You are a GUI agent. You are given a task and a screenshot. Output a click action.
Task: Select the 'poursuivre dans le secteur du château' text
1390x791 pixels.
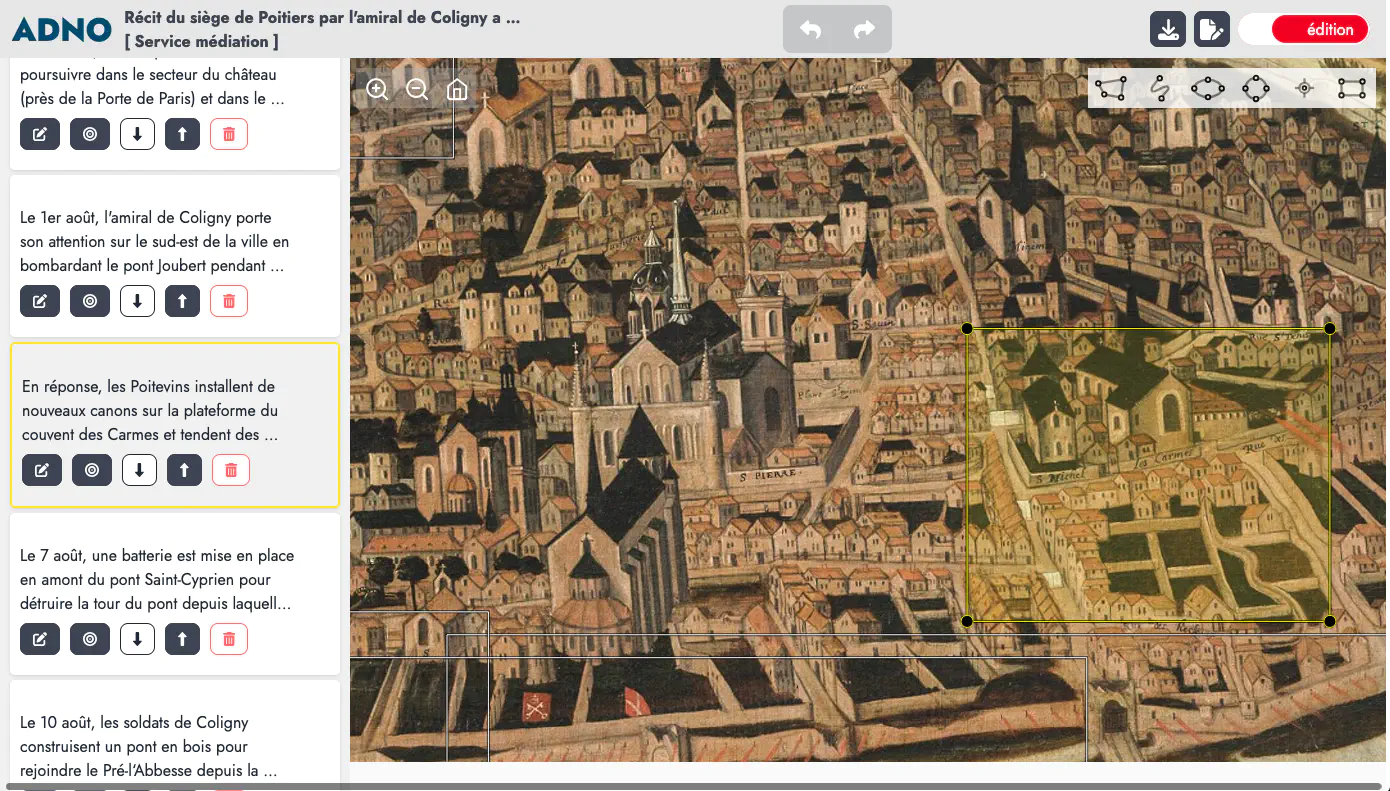148,74
